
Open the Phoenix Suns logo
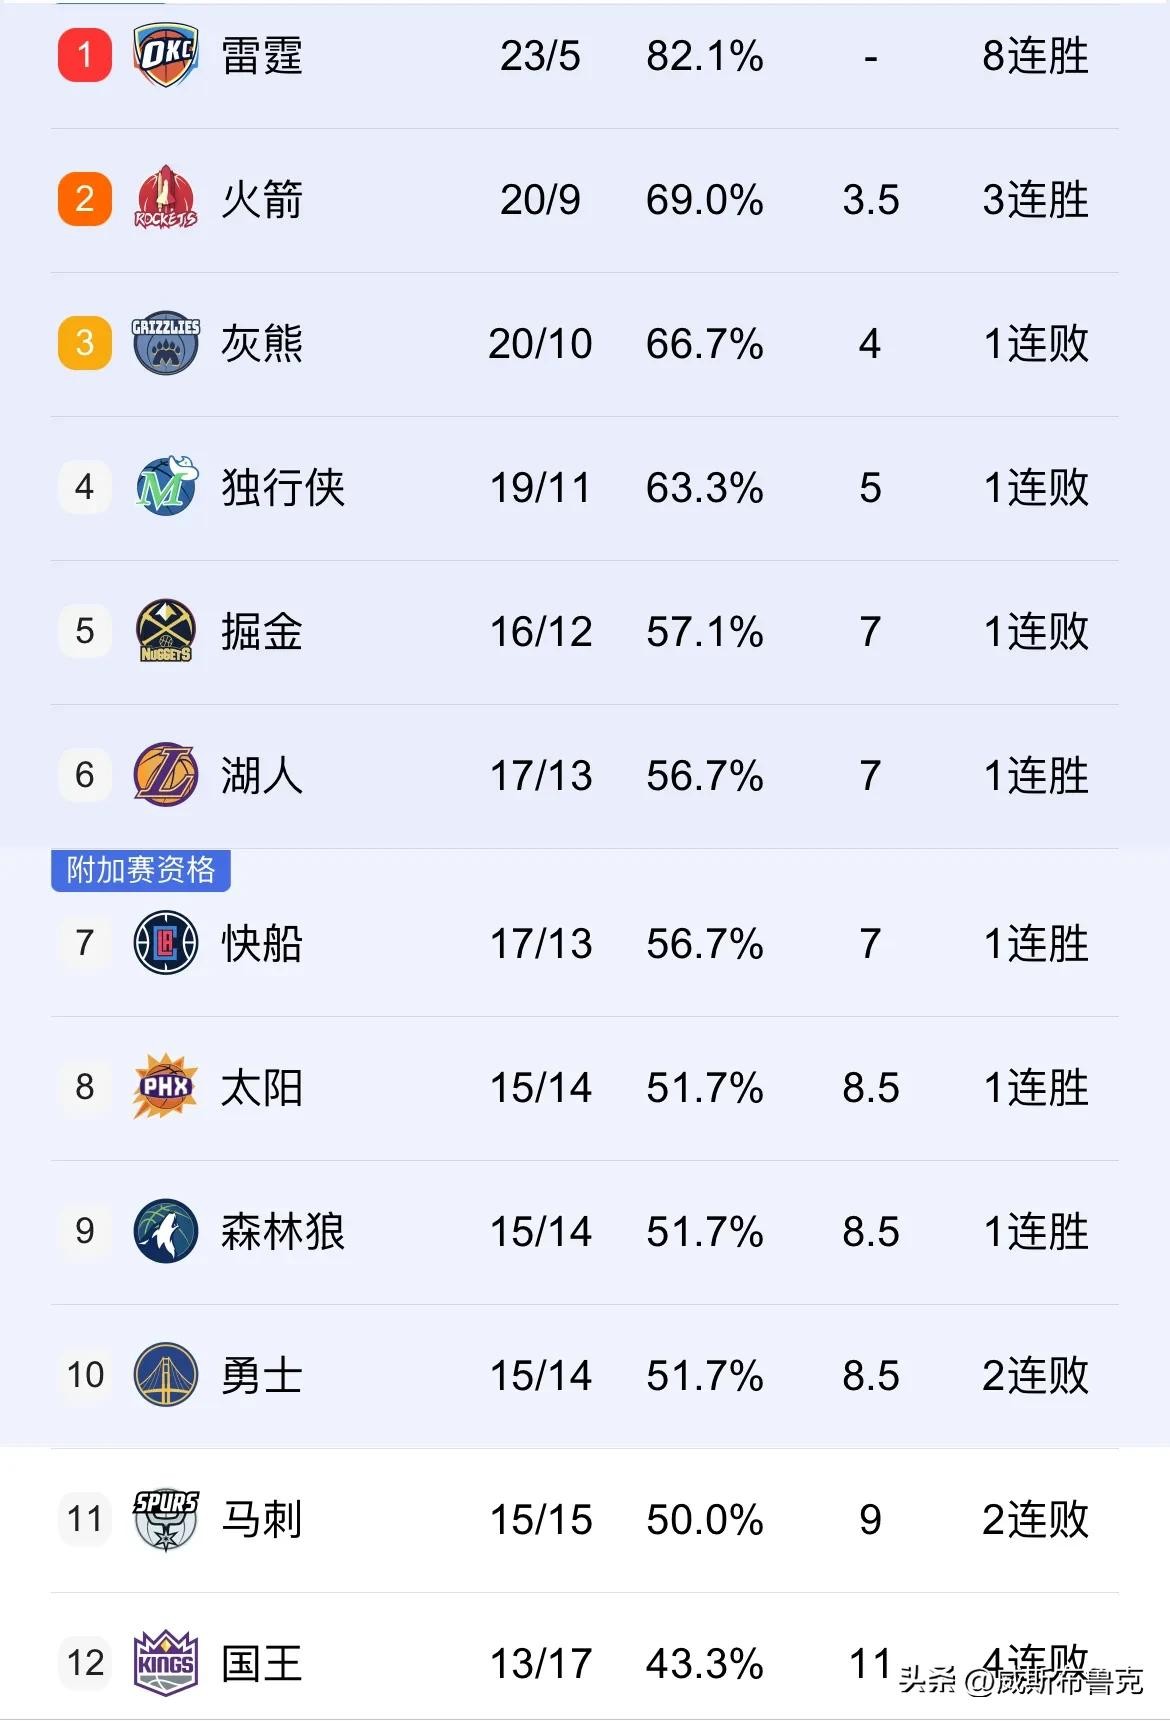[x=166, y=1087]
